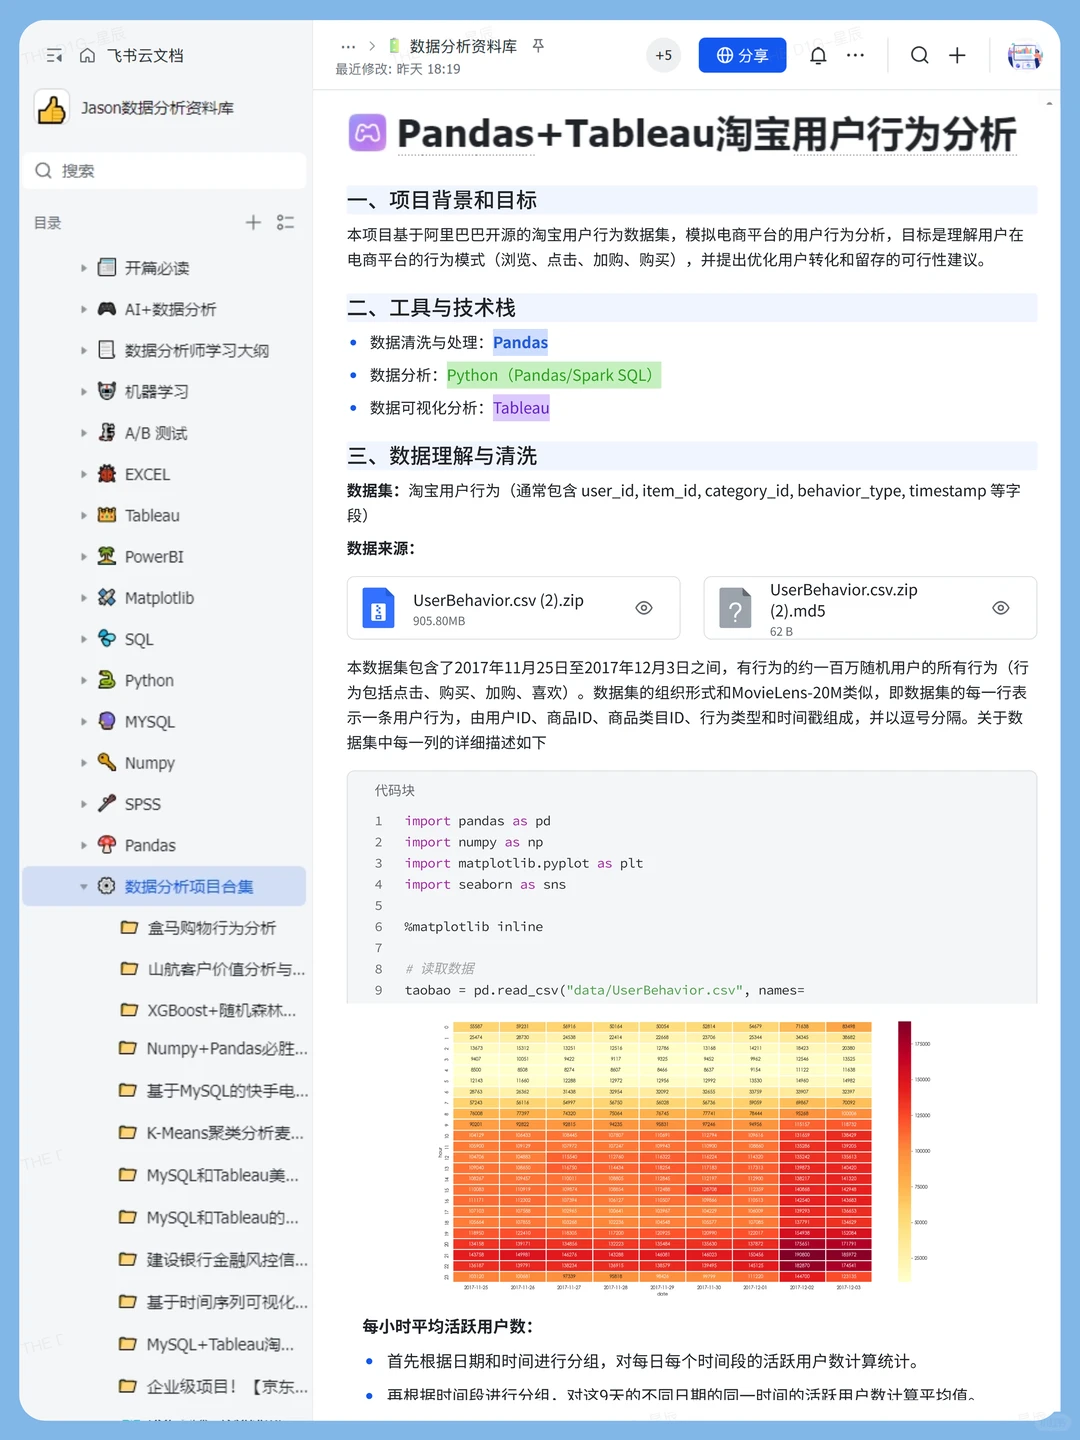Show the +5 collaborators
Screen dimensions: 1080x1440
coord(664,55)
